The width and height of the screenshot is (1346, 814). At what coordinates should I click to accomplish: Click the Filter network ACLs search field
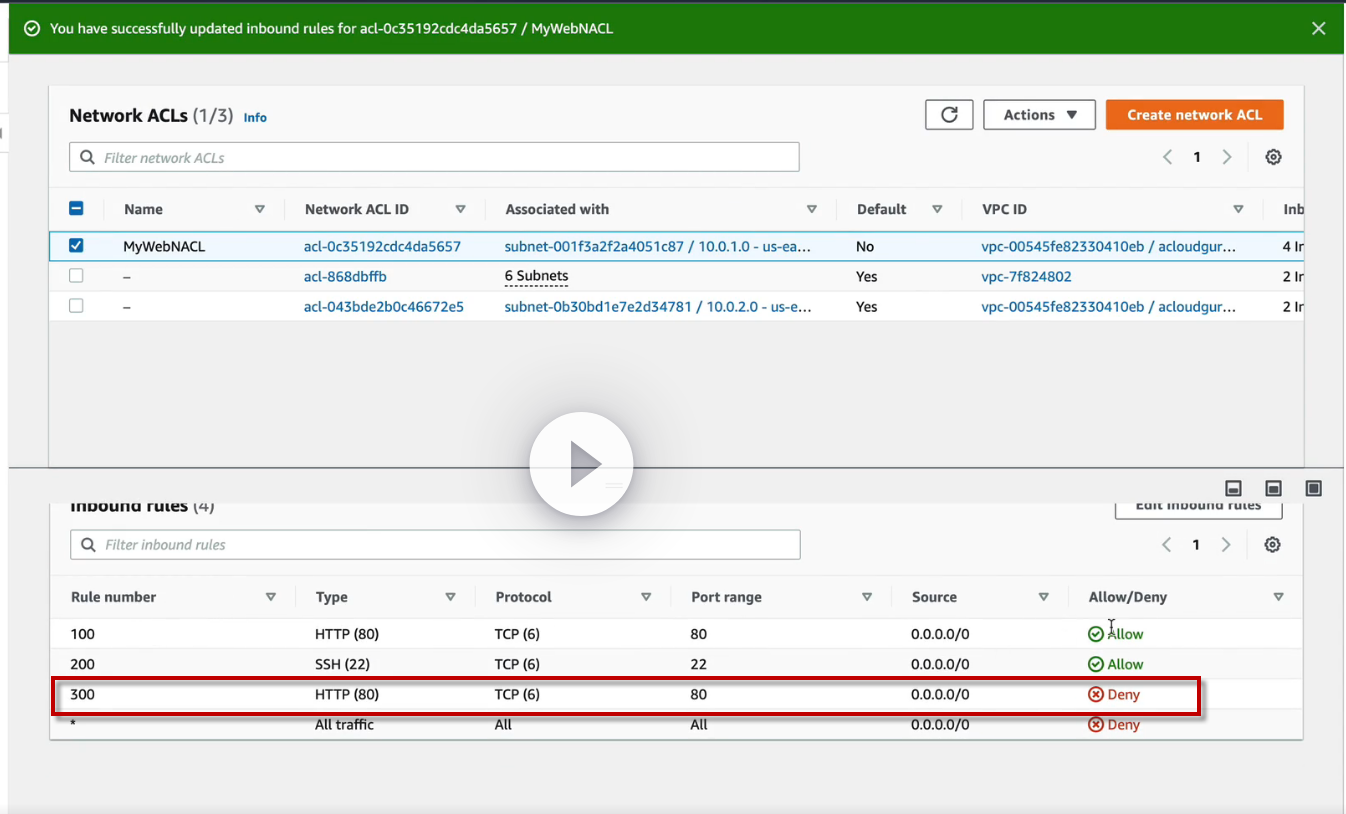coord(434,158)
